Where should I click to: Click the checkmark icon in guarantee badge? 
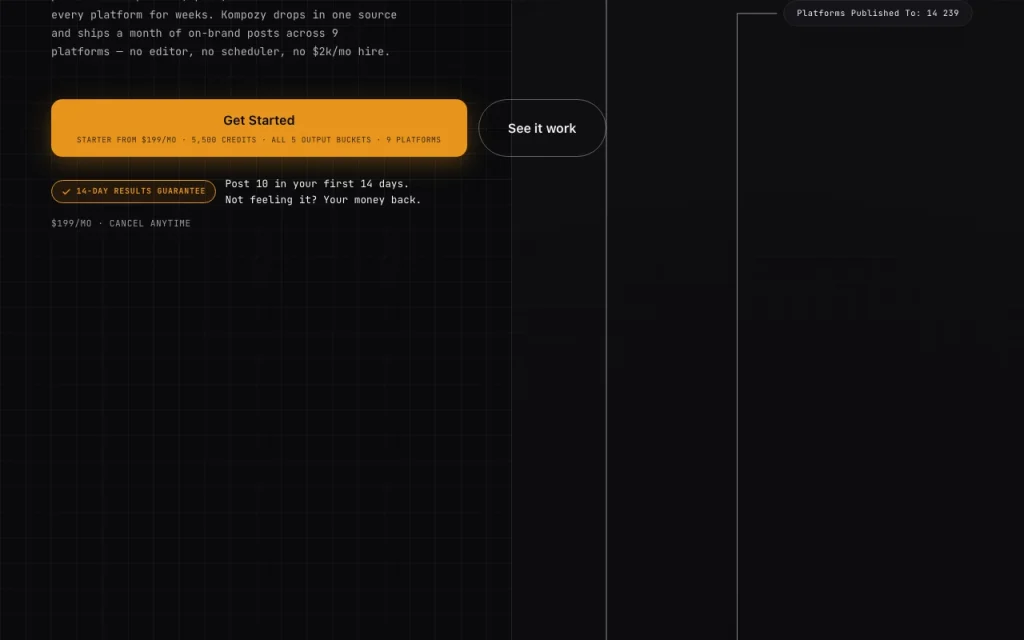66,191
